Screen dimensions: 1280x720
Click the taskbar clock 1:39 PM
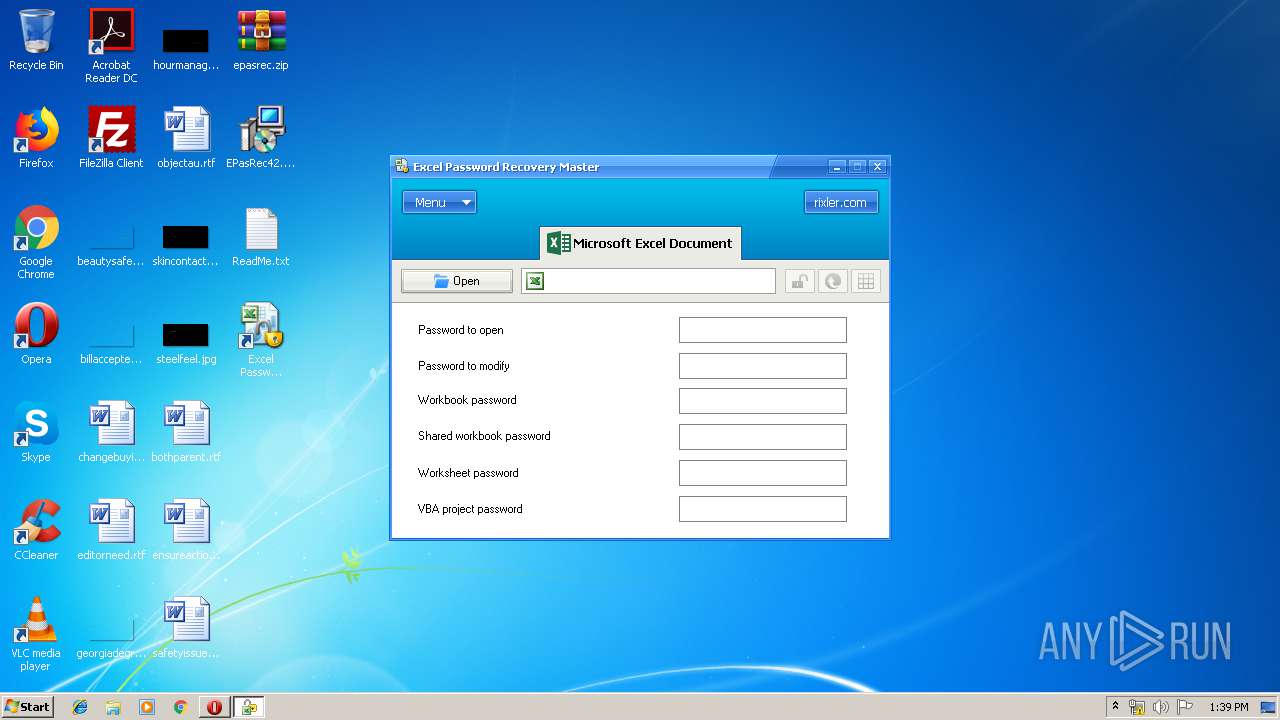click(1228, 707)
